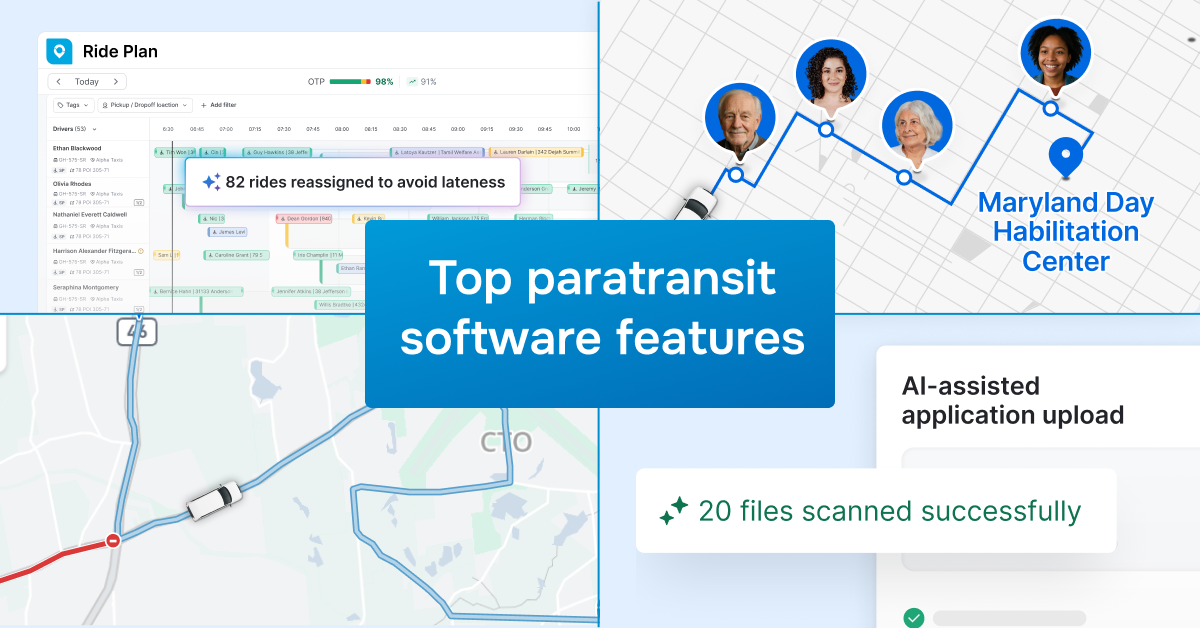Click the Ride Plan location pin logo

60,51
